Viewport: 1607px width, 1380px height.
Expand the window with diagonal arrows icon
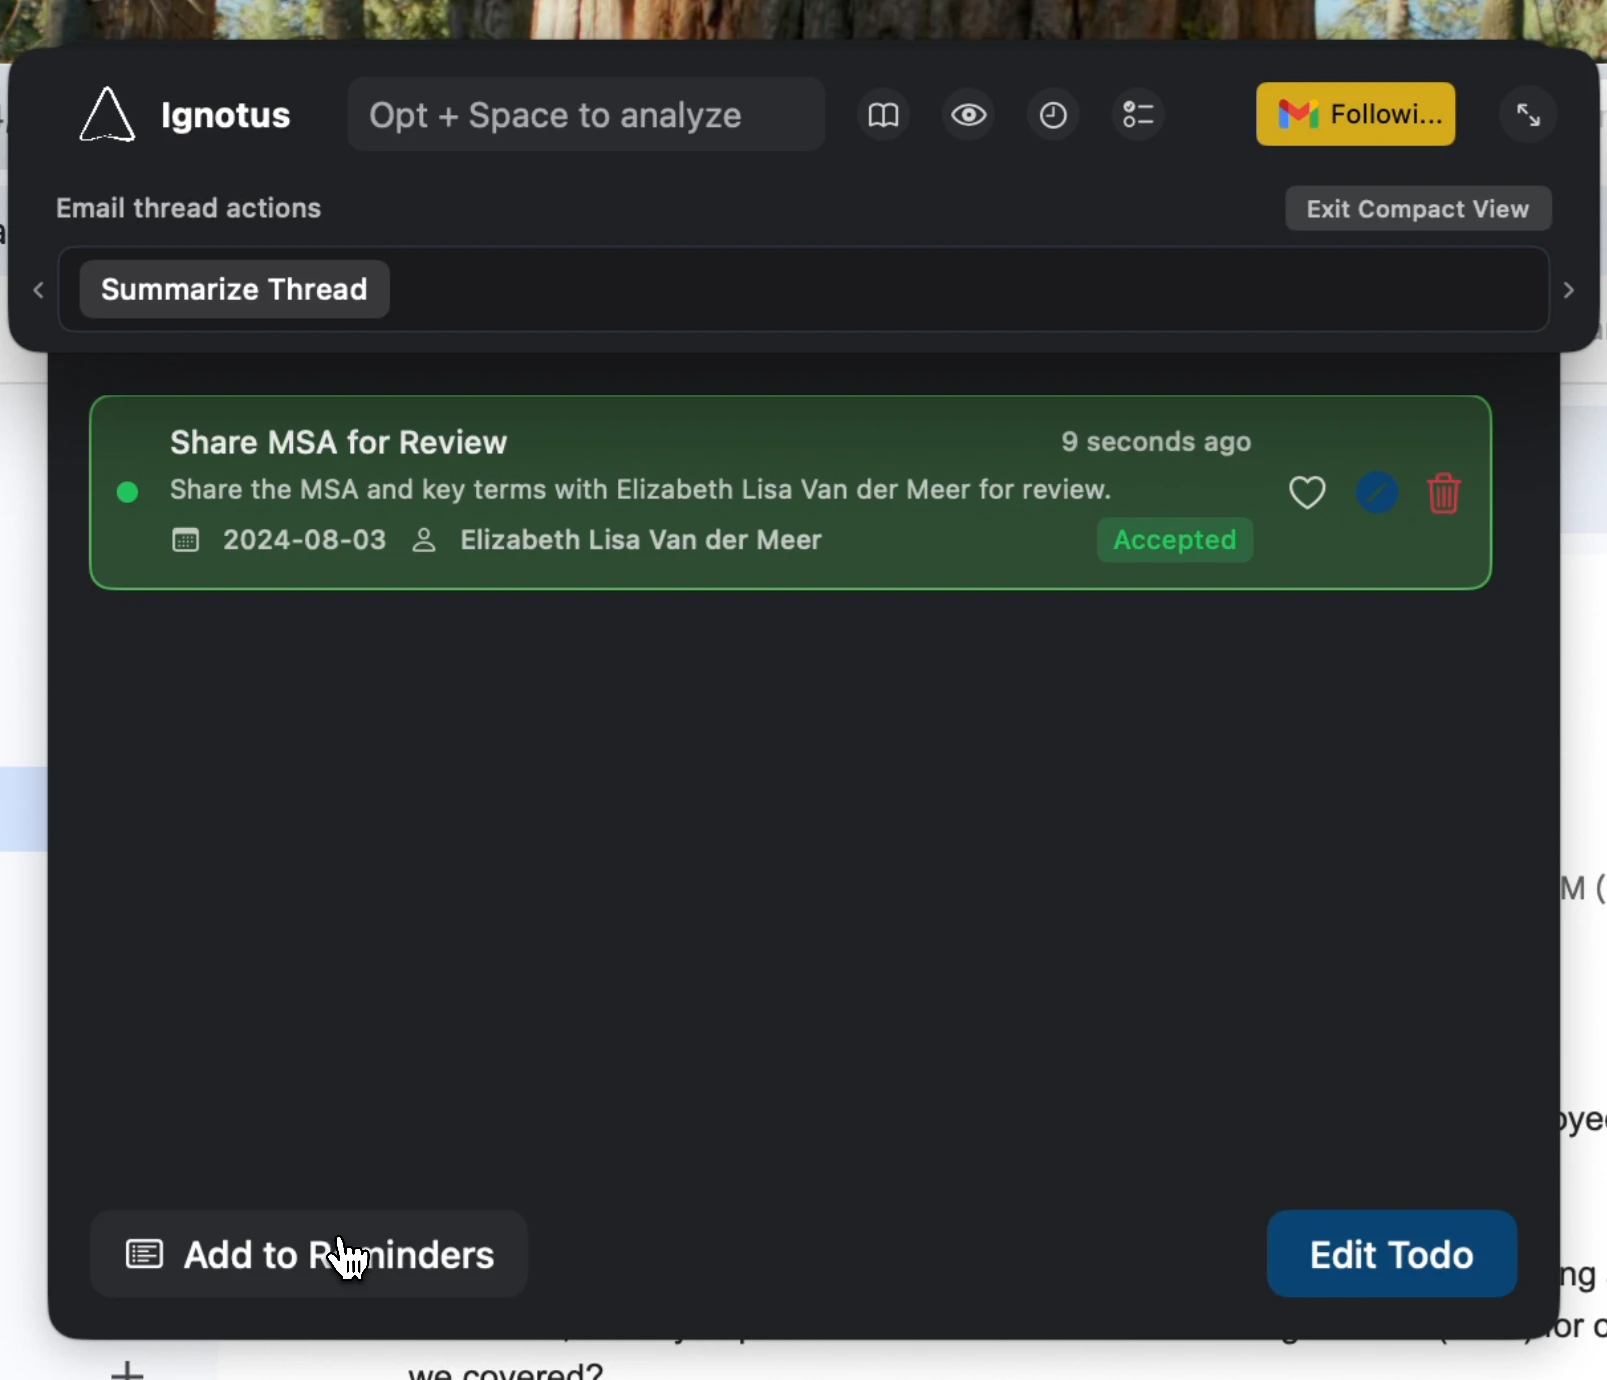tap(1528, 115)
